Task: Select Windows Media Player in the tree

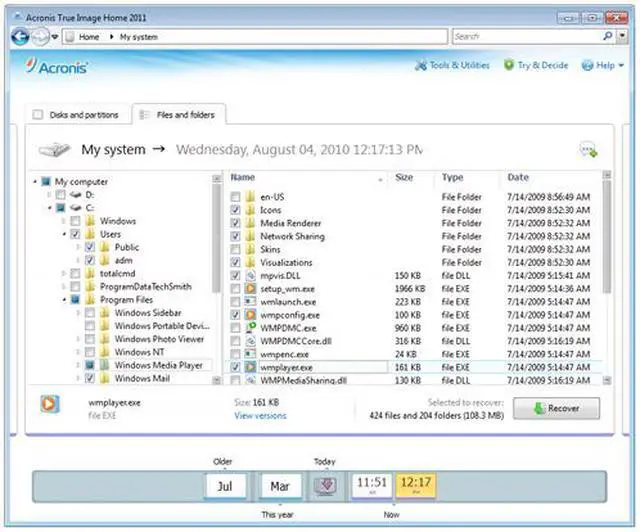Action: (x=158, y=365)
